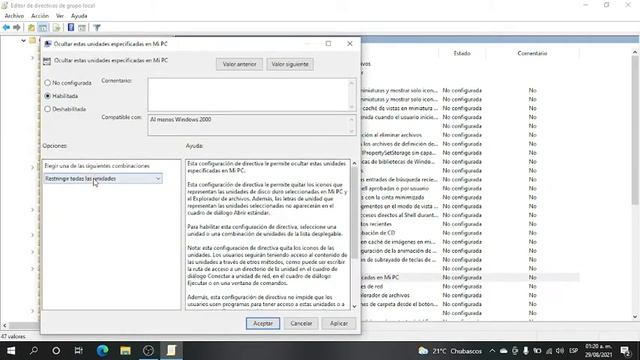This screenshot has width=640, height=360.
Task: Open Task View on taskbar
Action: [x=79, y=351]
